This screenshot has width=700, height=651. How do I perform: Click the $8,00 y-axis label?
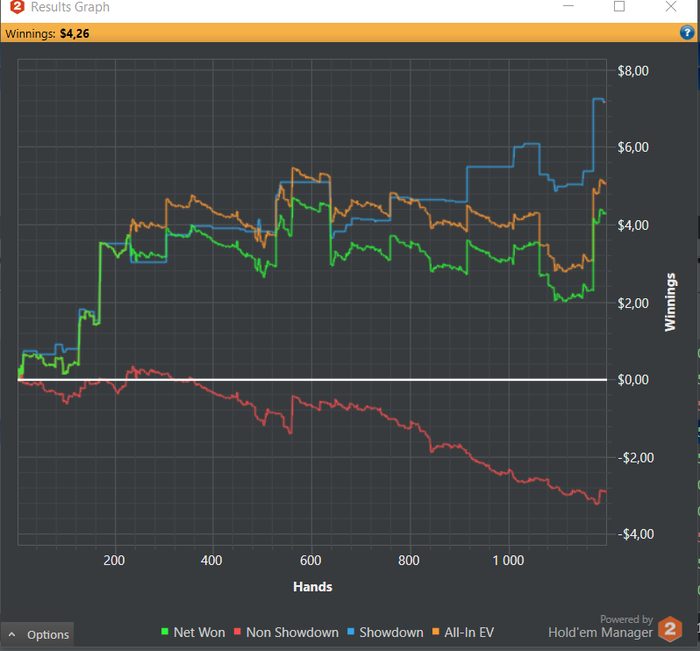pyautogui.click(x=633, y=71)
